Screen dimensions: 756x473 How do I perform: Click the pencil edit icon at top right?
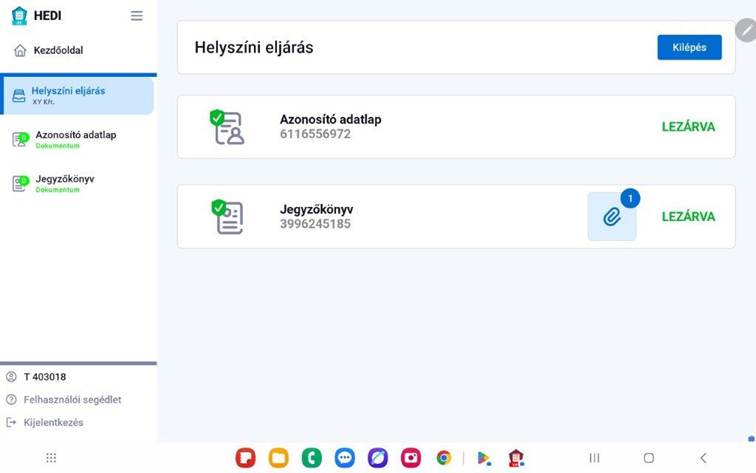[x=746, y=30]
